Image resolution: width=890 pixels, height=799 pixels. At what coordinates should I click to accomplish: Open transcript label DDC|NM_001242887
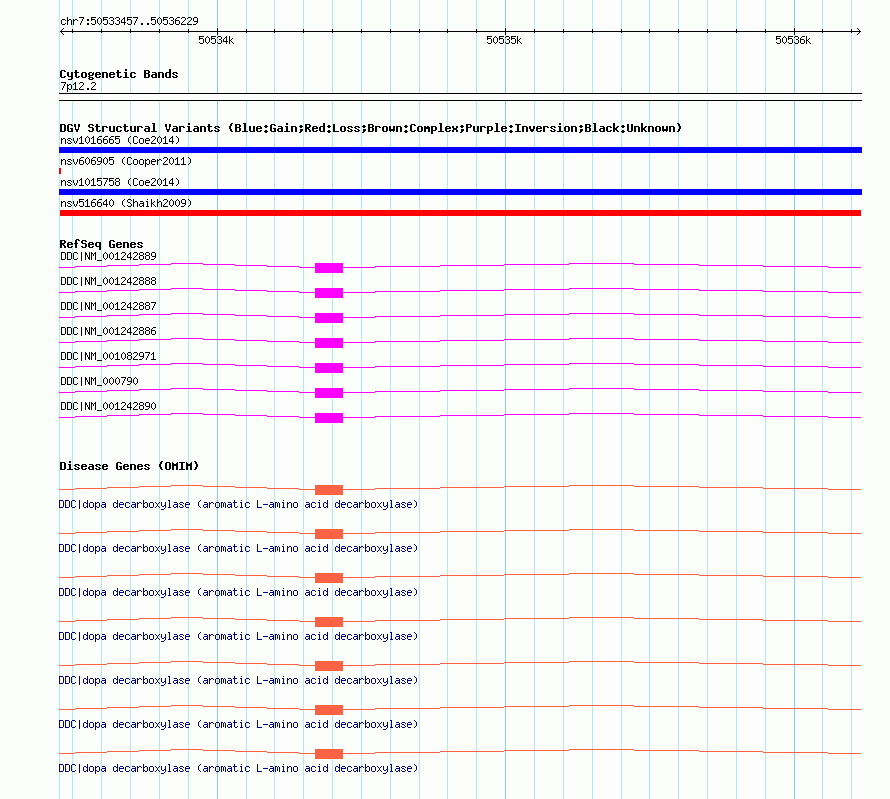pyautogui.click(x=108, y=306)
